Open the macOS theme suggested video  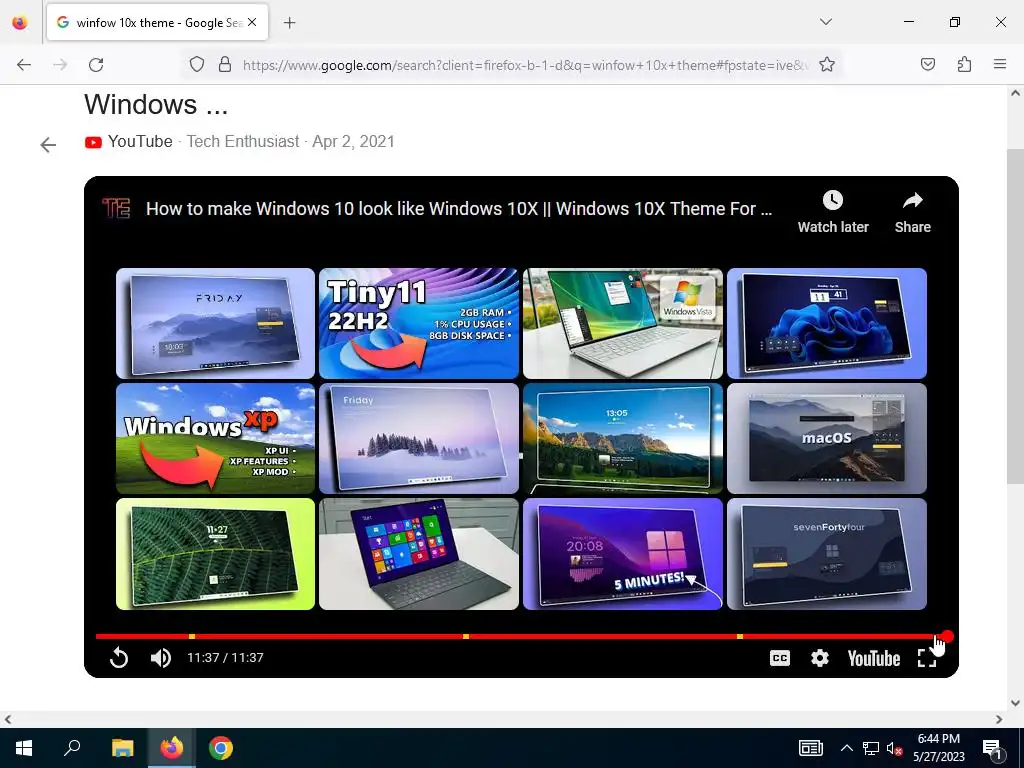tap(827, 438)
